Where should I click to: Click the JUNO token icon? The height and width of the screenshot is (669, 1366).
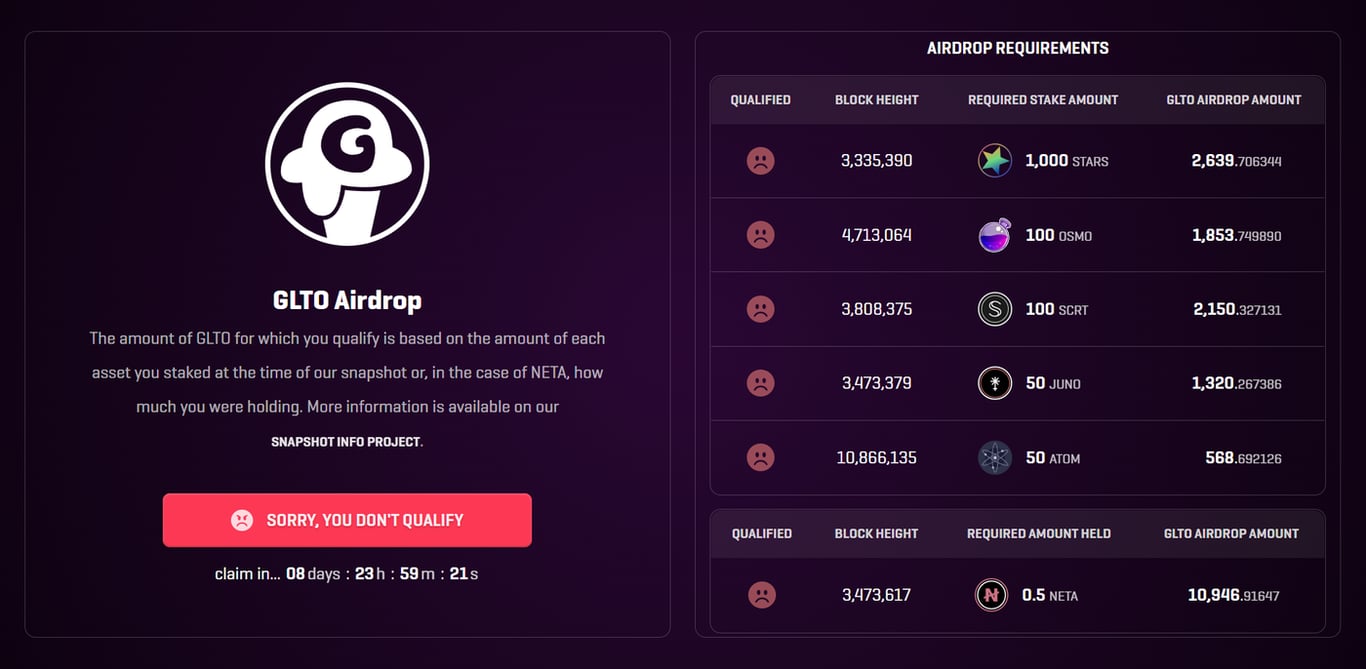[x=994, y=383]
